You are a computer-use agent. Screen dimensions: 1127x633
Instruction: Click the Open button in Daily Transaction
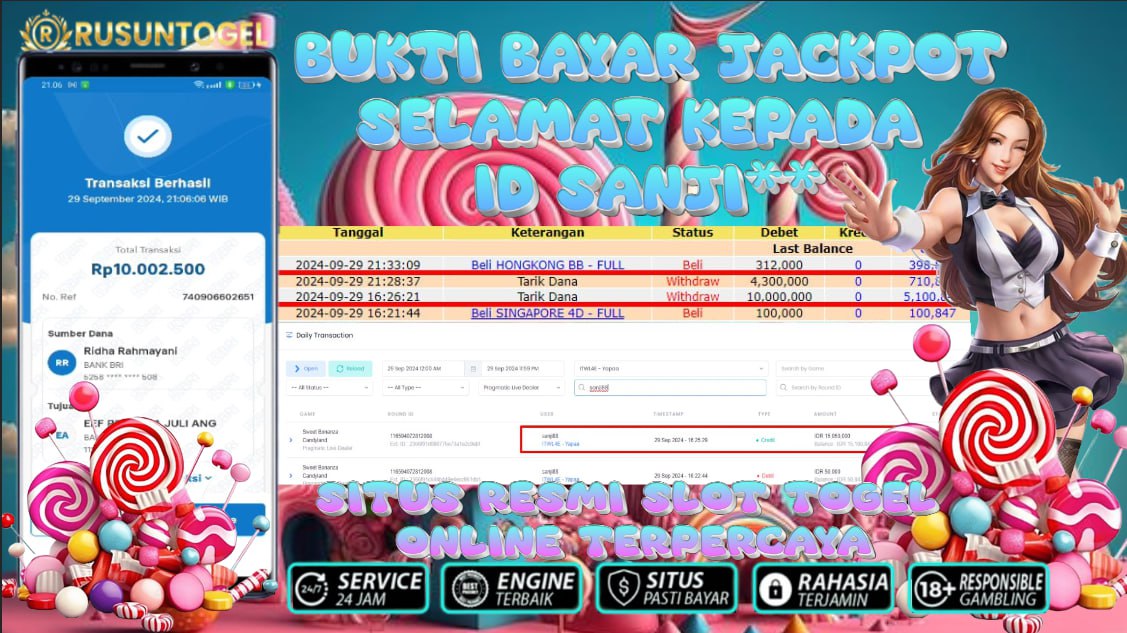[x=305, y=369]
